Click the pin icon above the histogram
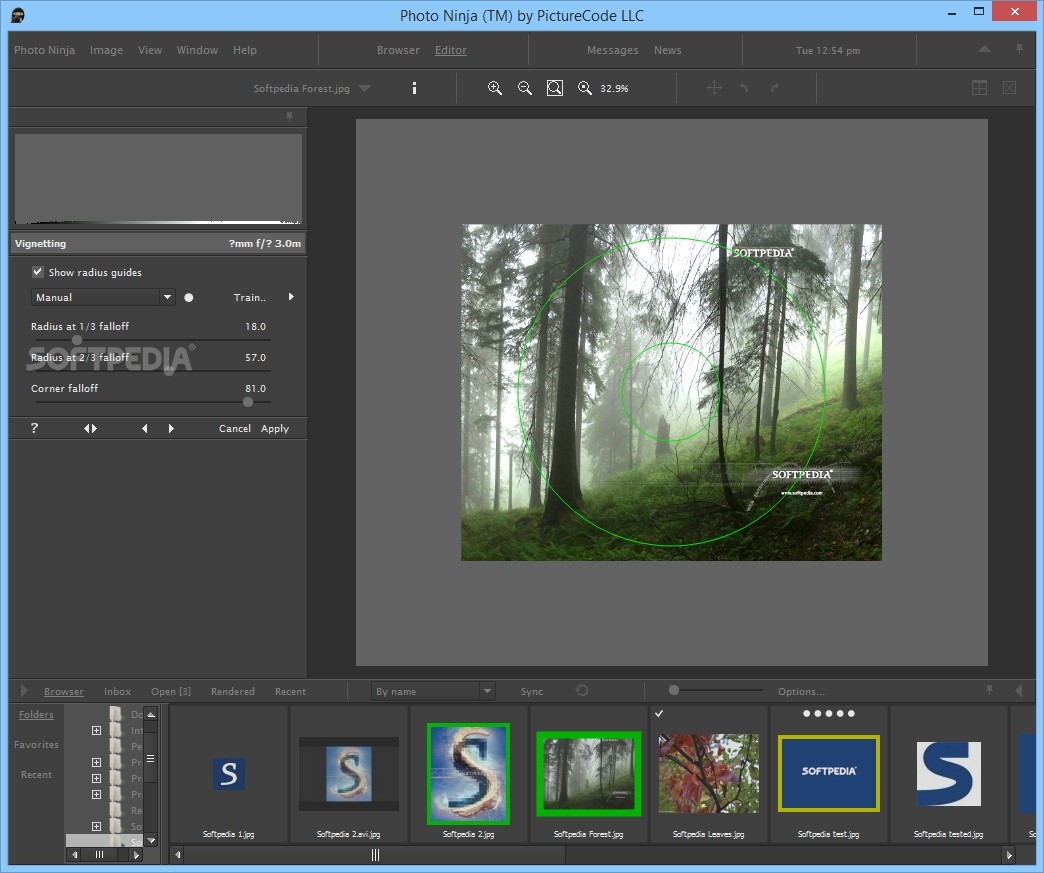 tap(290, 117)
